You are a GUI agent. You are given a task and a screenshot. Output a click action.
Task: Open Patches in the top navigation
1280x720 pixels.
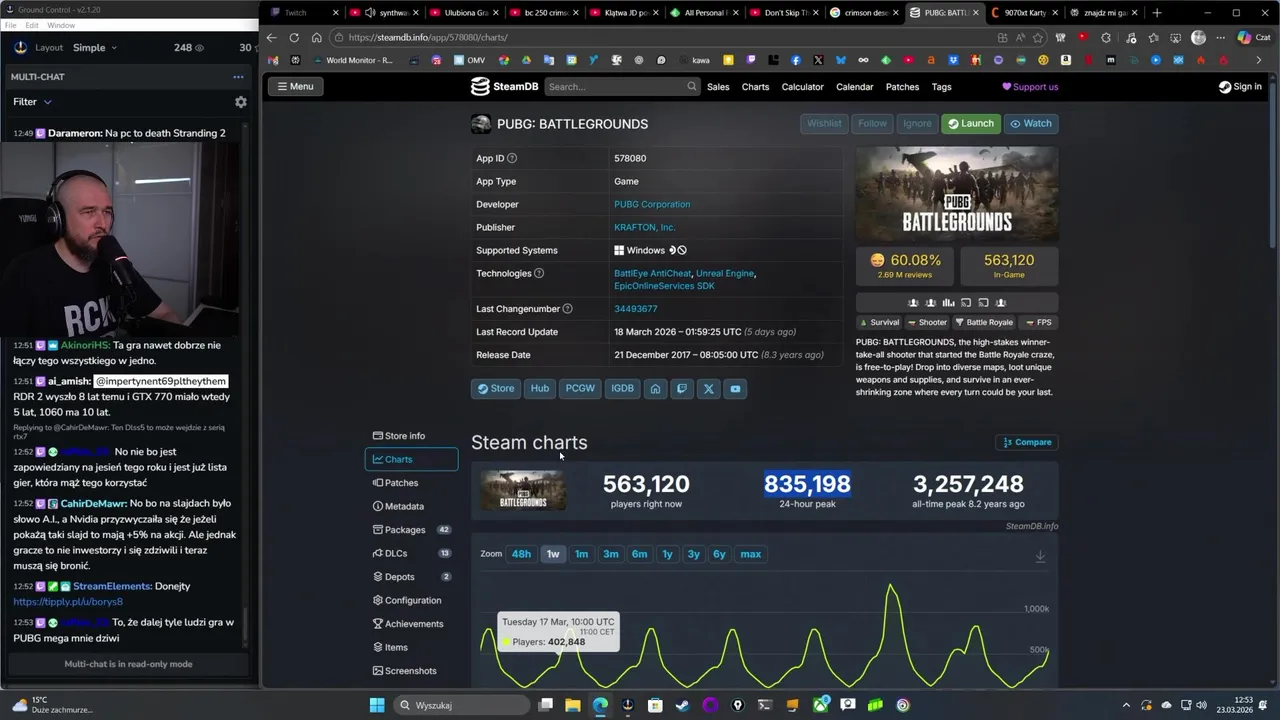902,87
